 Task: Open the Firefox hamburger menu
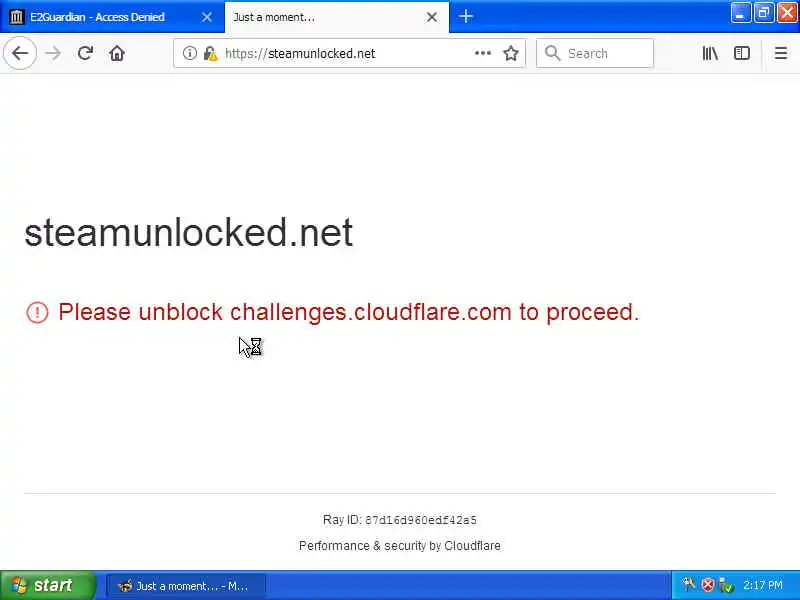pos(781,53)
